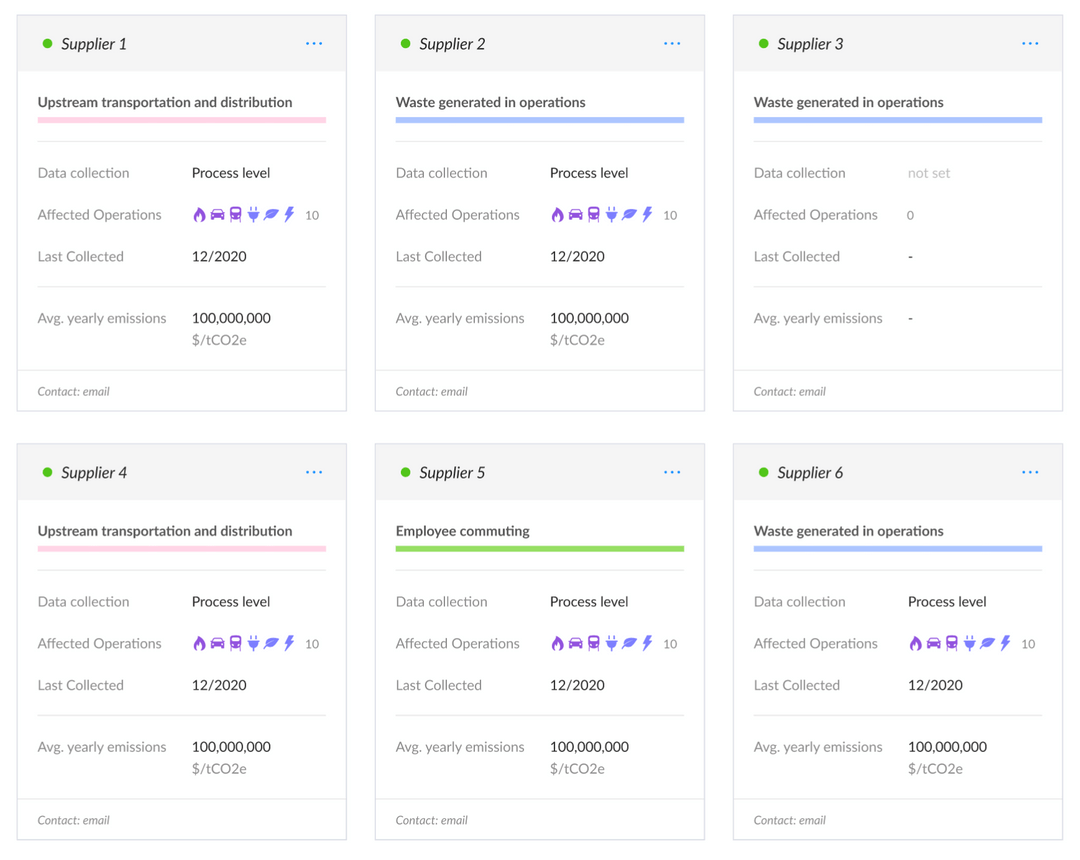This screenshot has height=860, width=1080.
Task: Open the Supplier 1 card title
Action: 94,44
